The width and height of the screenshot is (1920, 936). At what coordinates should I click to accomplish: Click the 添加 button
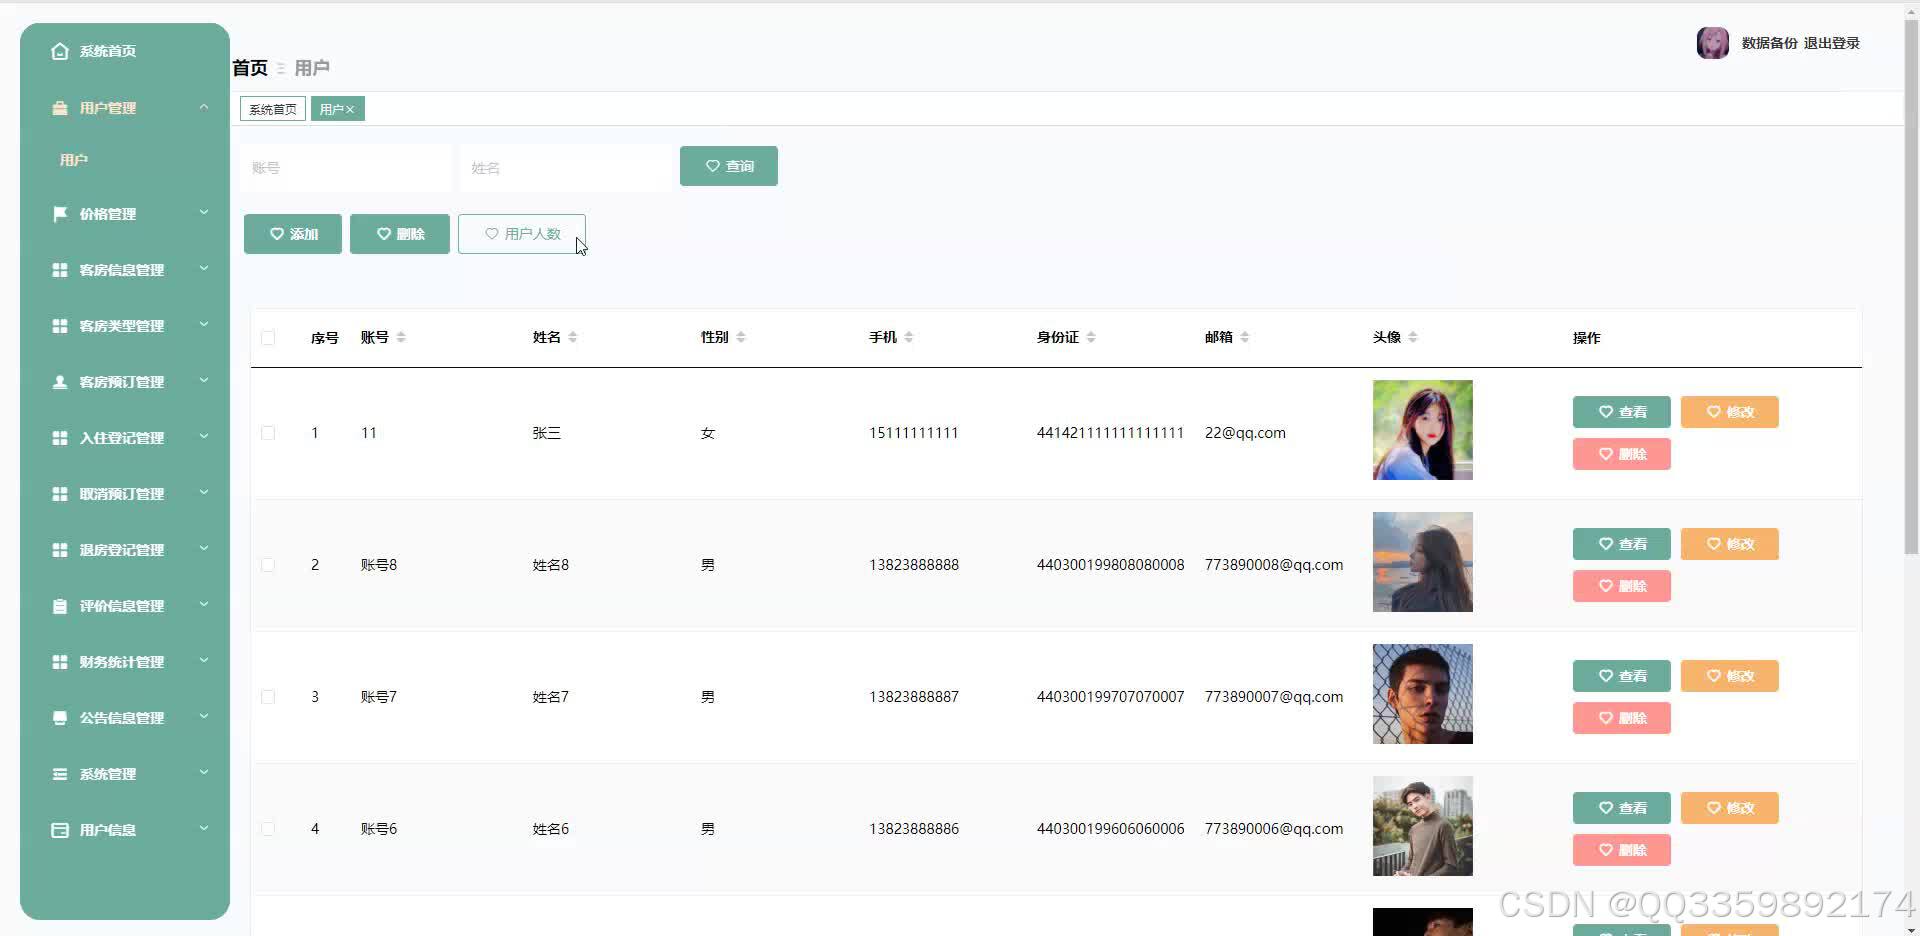point(293,234)
